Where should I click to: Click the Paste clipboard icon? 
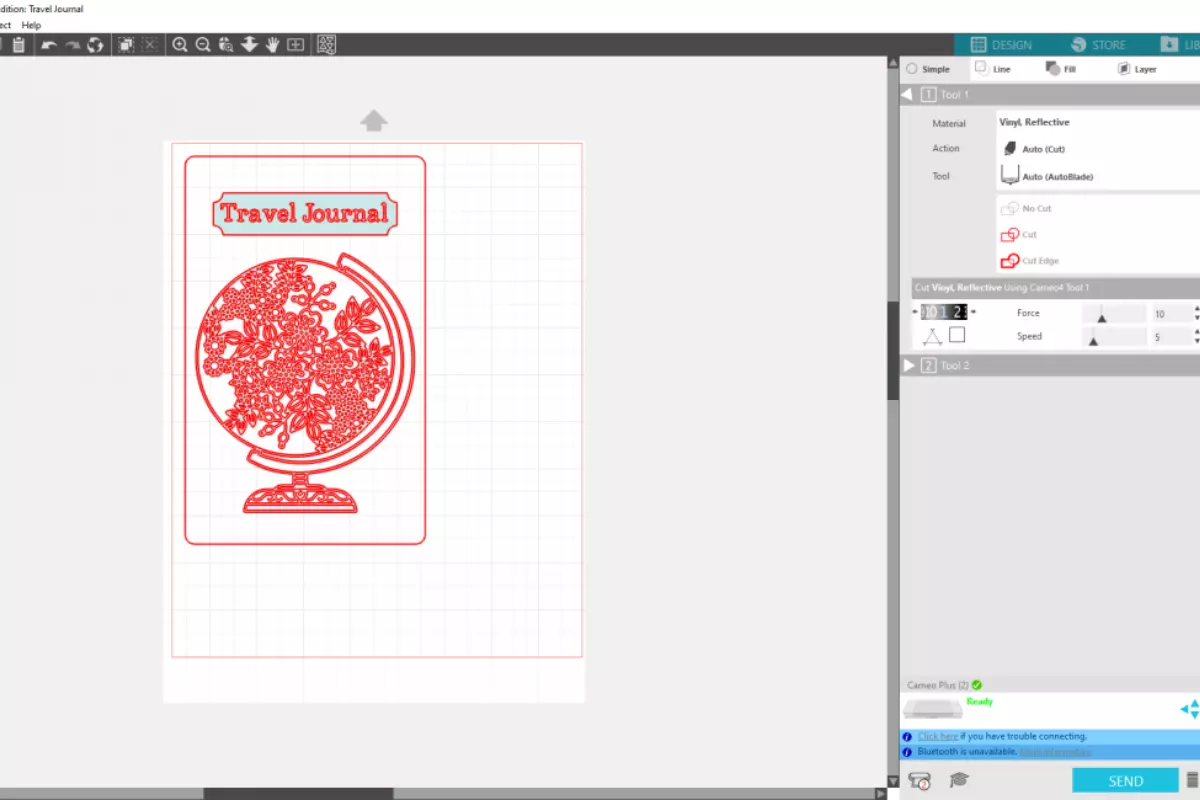[x=18, y=45]
